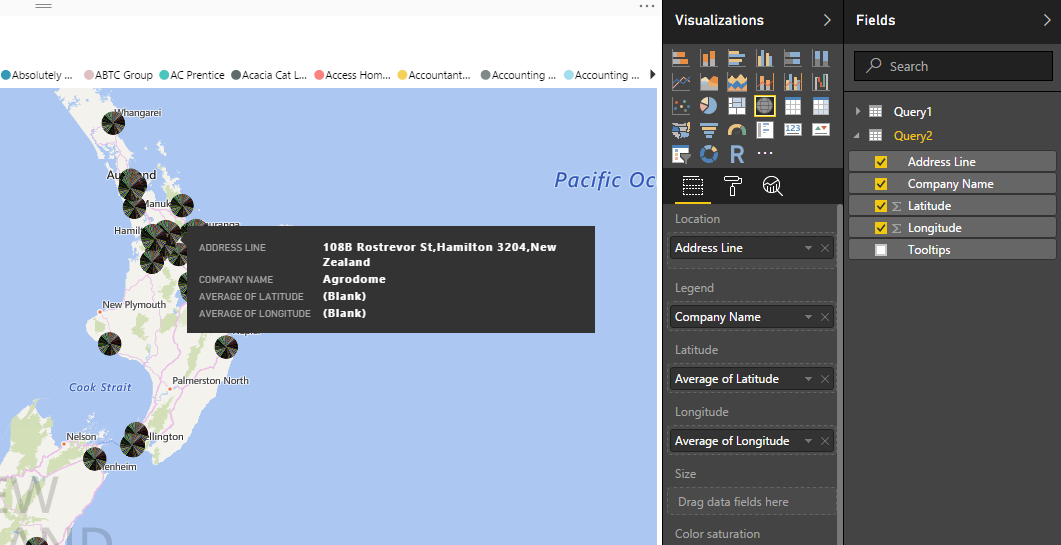1061x545 pixels.
Task: Switch to the Analytics tab
Action: click(x=773, y=185)
